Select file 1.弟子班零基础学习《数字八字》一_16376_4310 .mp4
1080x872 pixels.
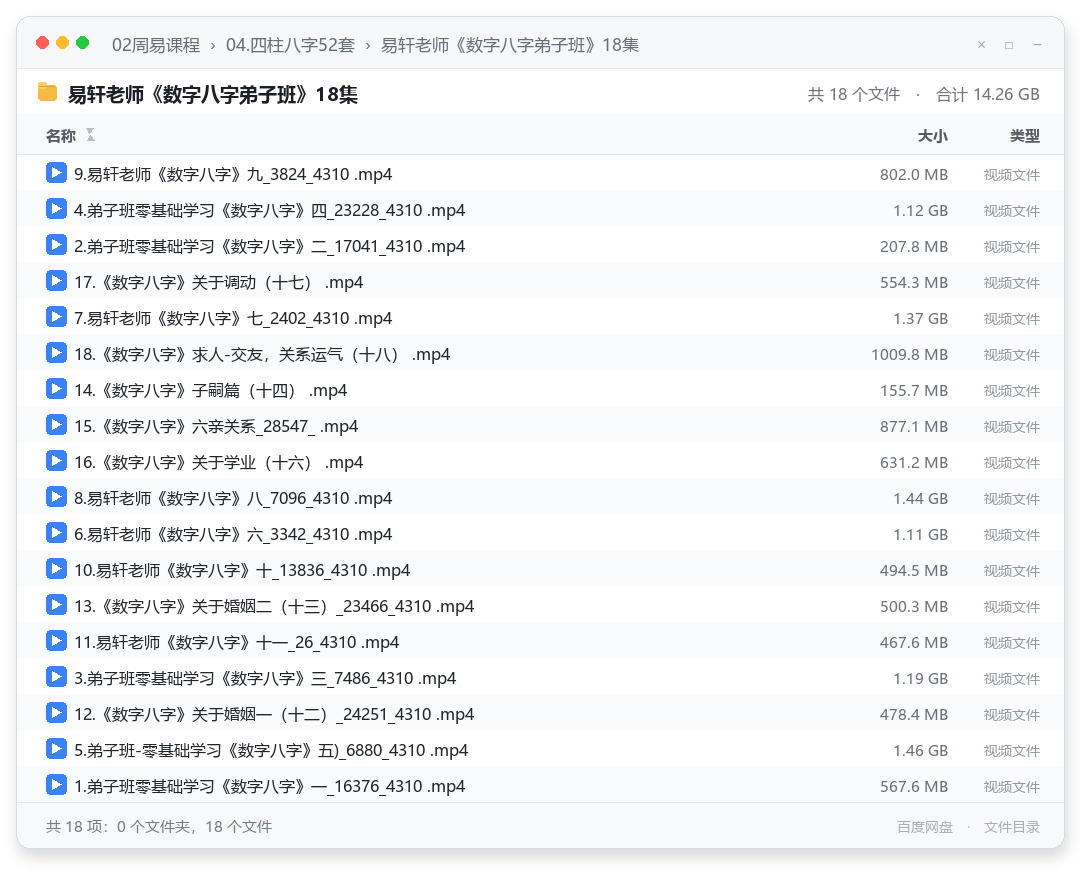pyautogui.click(x=540, y=786)
